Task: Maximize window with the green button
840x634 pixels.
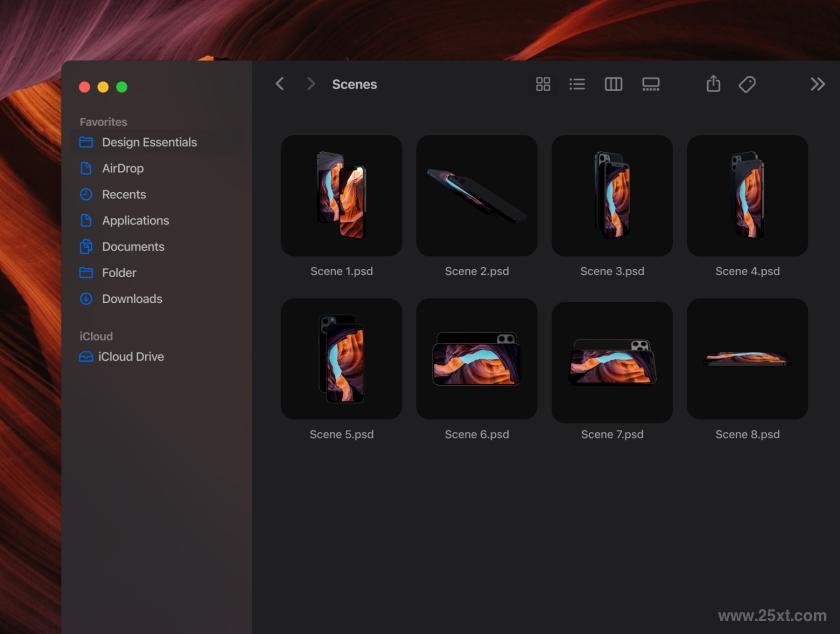Action: (122, 87)
